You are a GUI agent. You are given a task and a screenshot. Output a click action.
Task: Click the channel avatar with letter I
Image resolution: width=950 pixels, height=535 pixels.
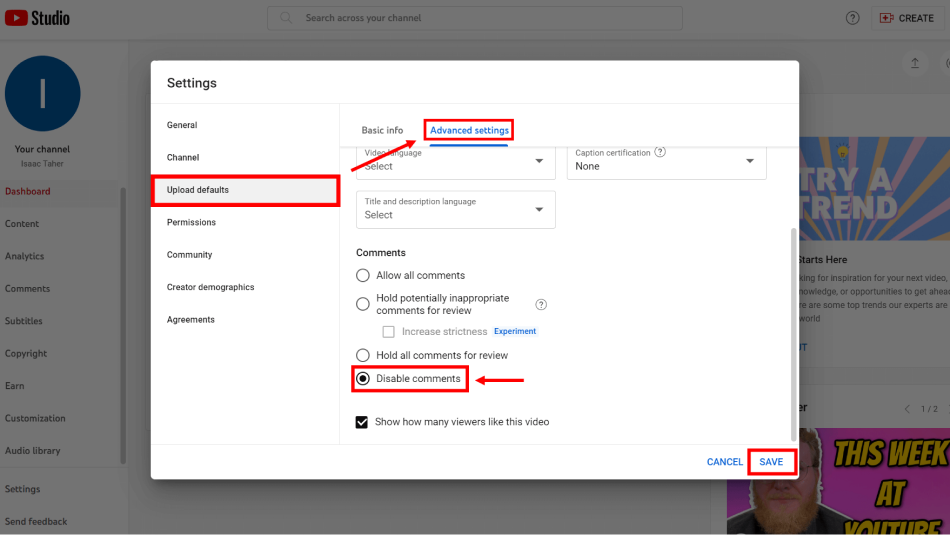pos(42,93)
